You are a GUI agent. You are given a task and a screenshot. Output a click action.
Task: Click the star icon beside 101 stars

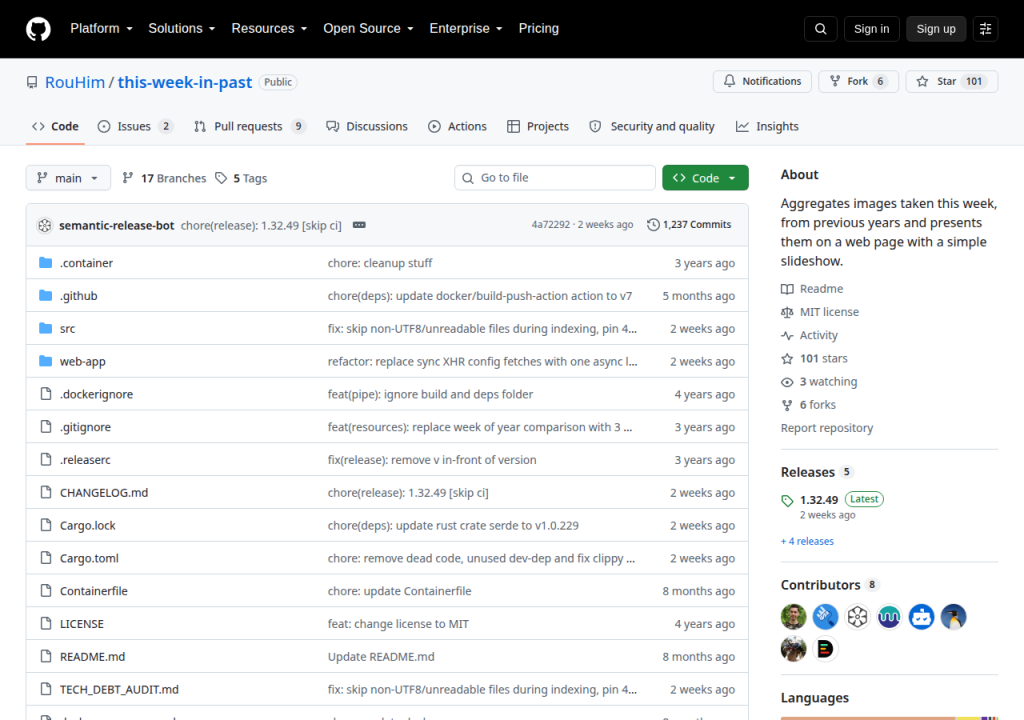click(x=787, y=359)
